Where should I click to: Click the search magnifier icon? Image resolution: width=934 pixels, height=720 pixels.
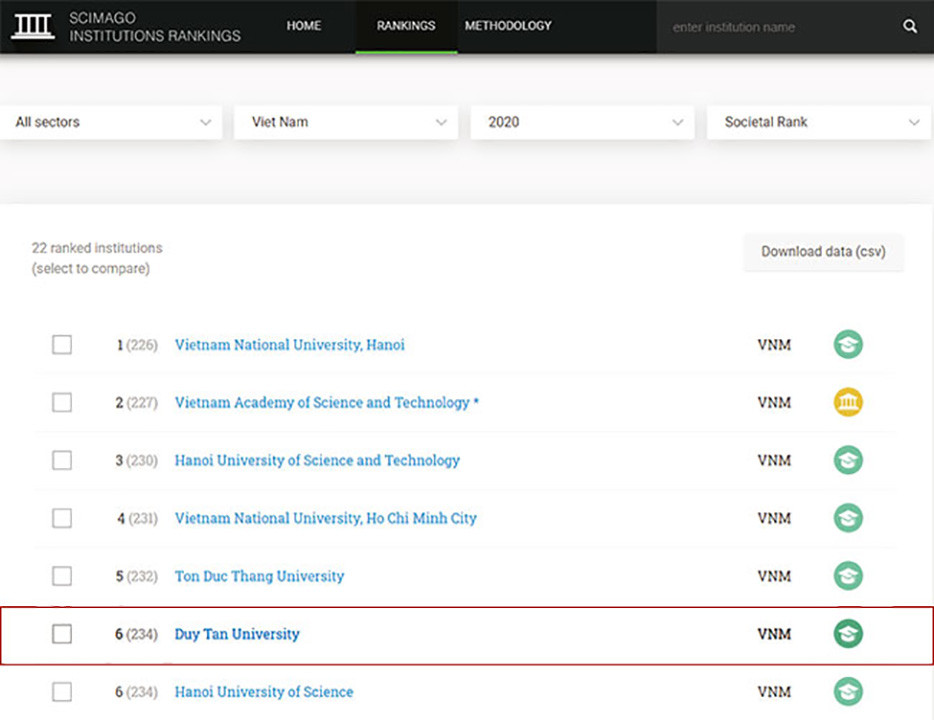coord(909,27)
